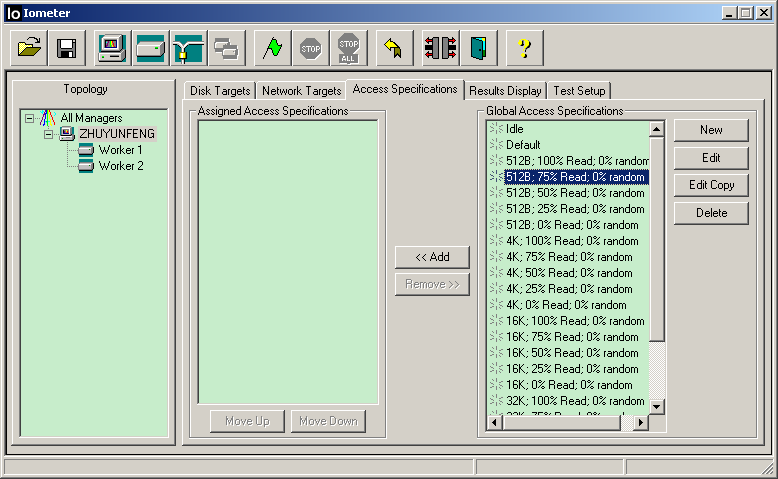This screenshot has width=778, height=479.
Task: Click the Delete specification button
Action: point(711,213)
